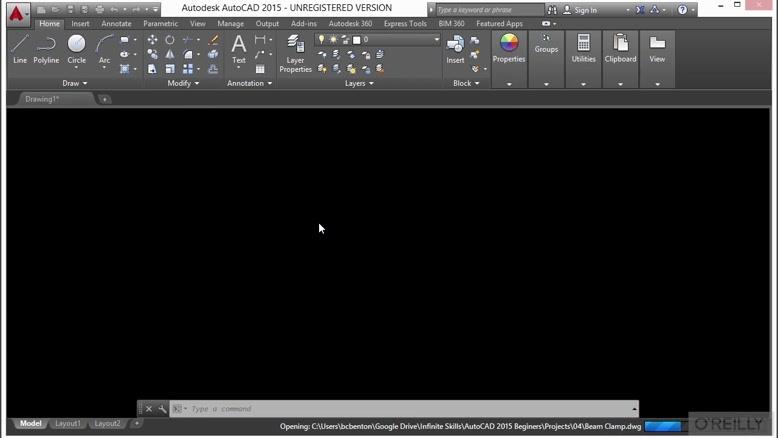Click the Array tool icon
Image resolution: width=778 pixels, height=438 pixels.
coord(188,69)
